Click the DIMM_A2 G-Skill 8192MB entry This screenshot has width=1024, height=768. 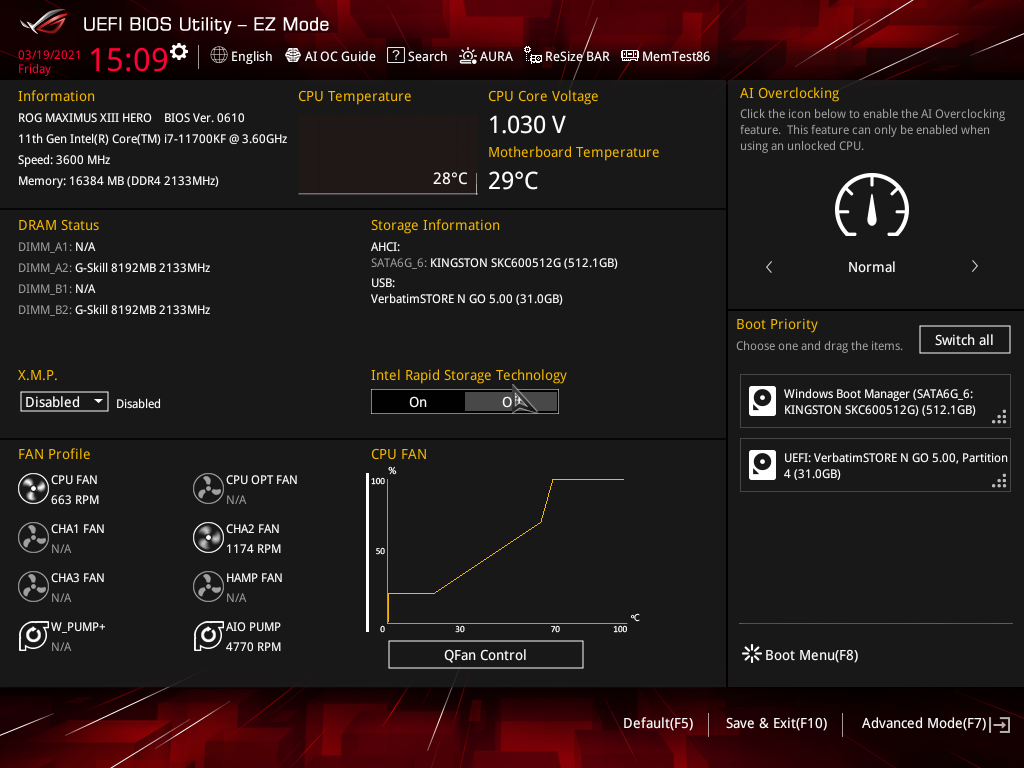[114, 268]
